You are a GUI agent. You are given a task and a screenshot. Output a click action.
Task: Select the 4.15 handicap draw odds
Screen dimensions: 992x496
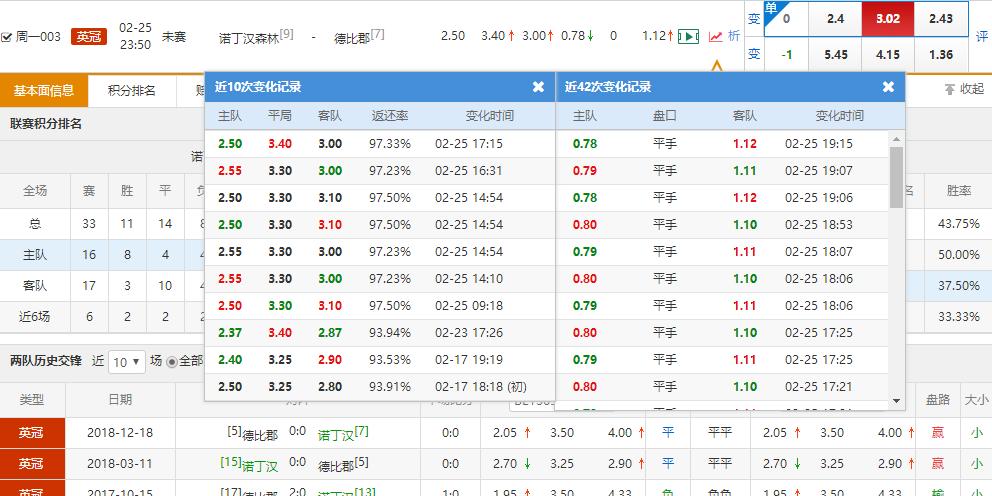coord(888,55)
